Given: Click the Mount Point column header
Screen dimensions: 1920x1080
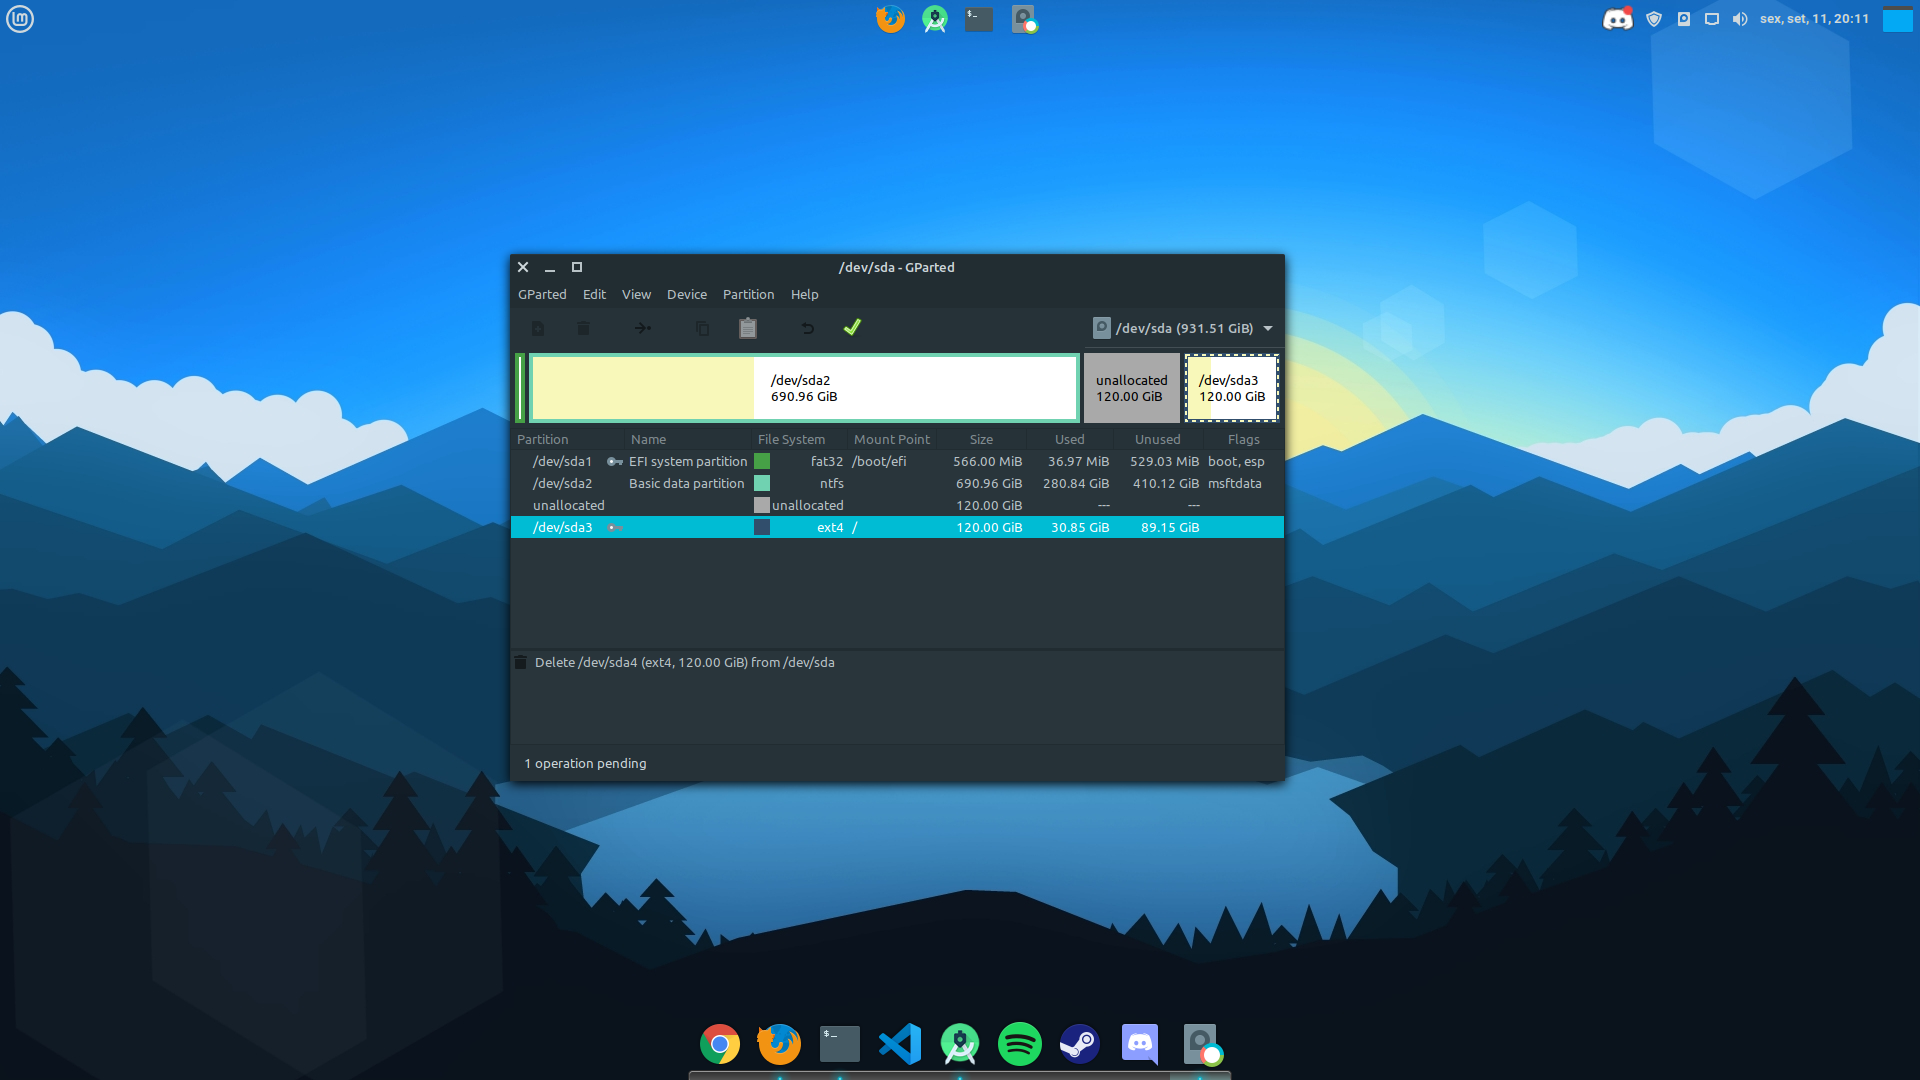Looking at the screenshot, I should [892, 439].
